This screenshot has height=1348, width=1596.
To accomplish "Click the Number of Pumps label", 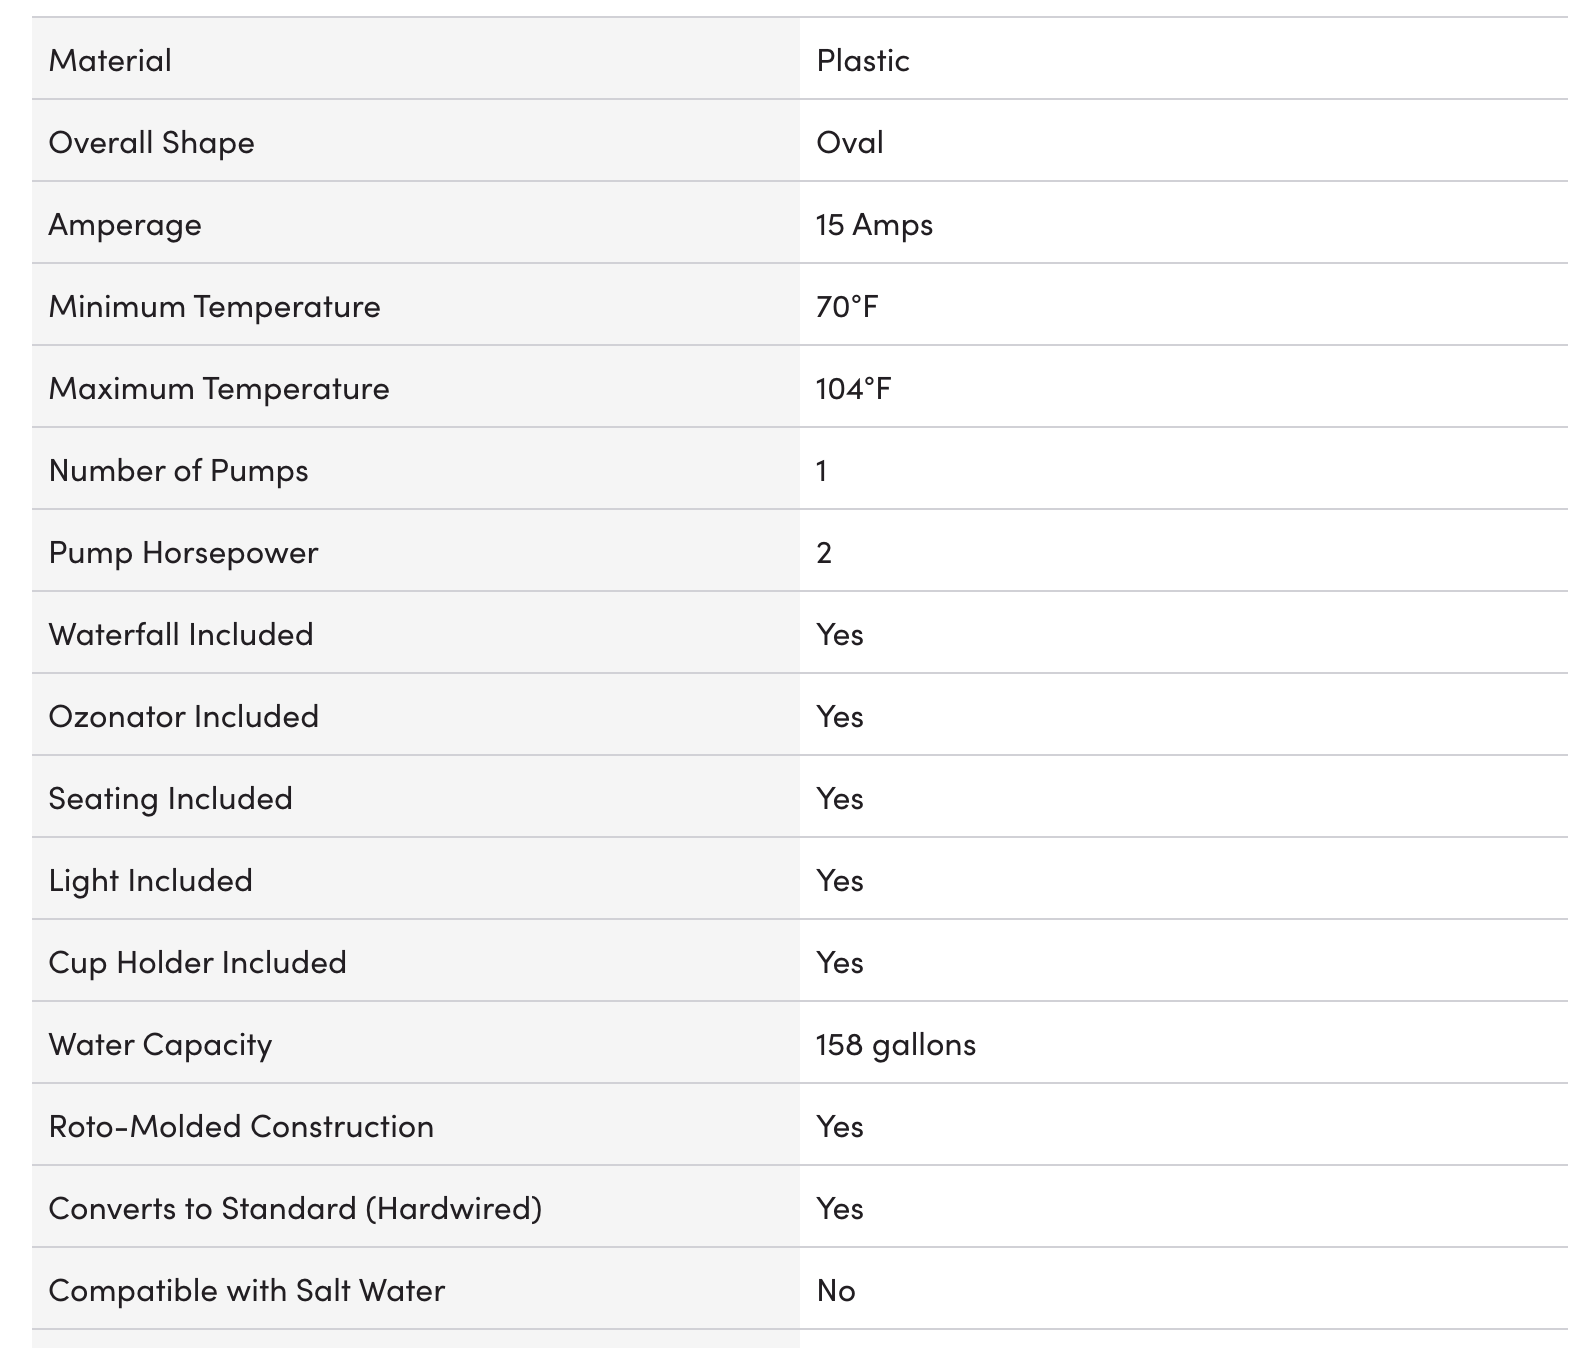I will tap(179, 470).
